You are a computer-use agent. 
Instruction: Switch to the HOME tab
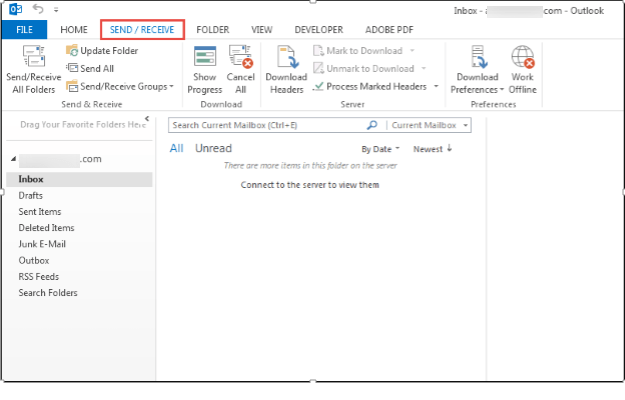point(74,29)
